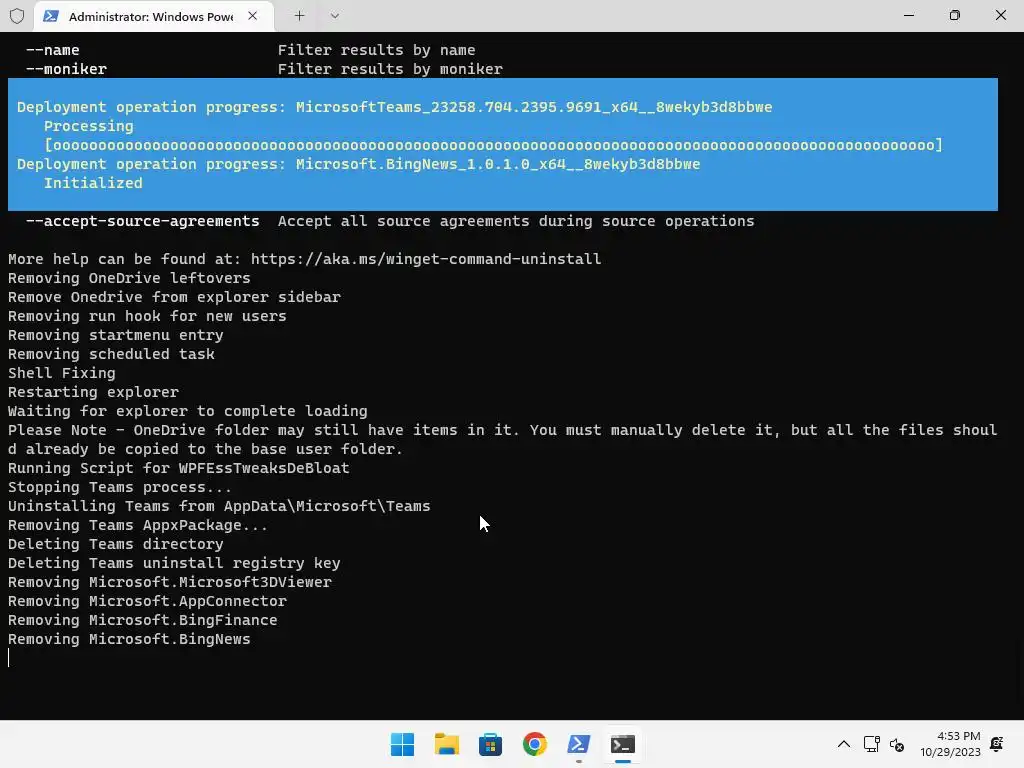
Task: Launch Google Chrome from taskbar
Action: [535, 744]
